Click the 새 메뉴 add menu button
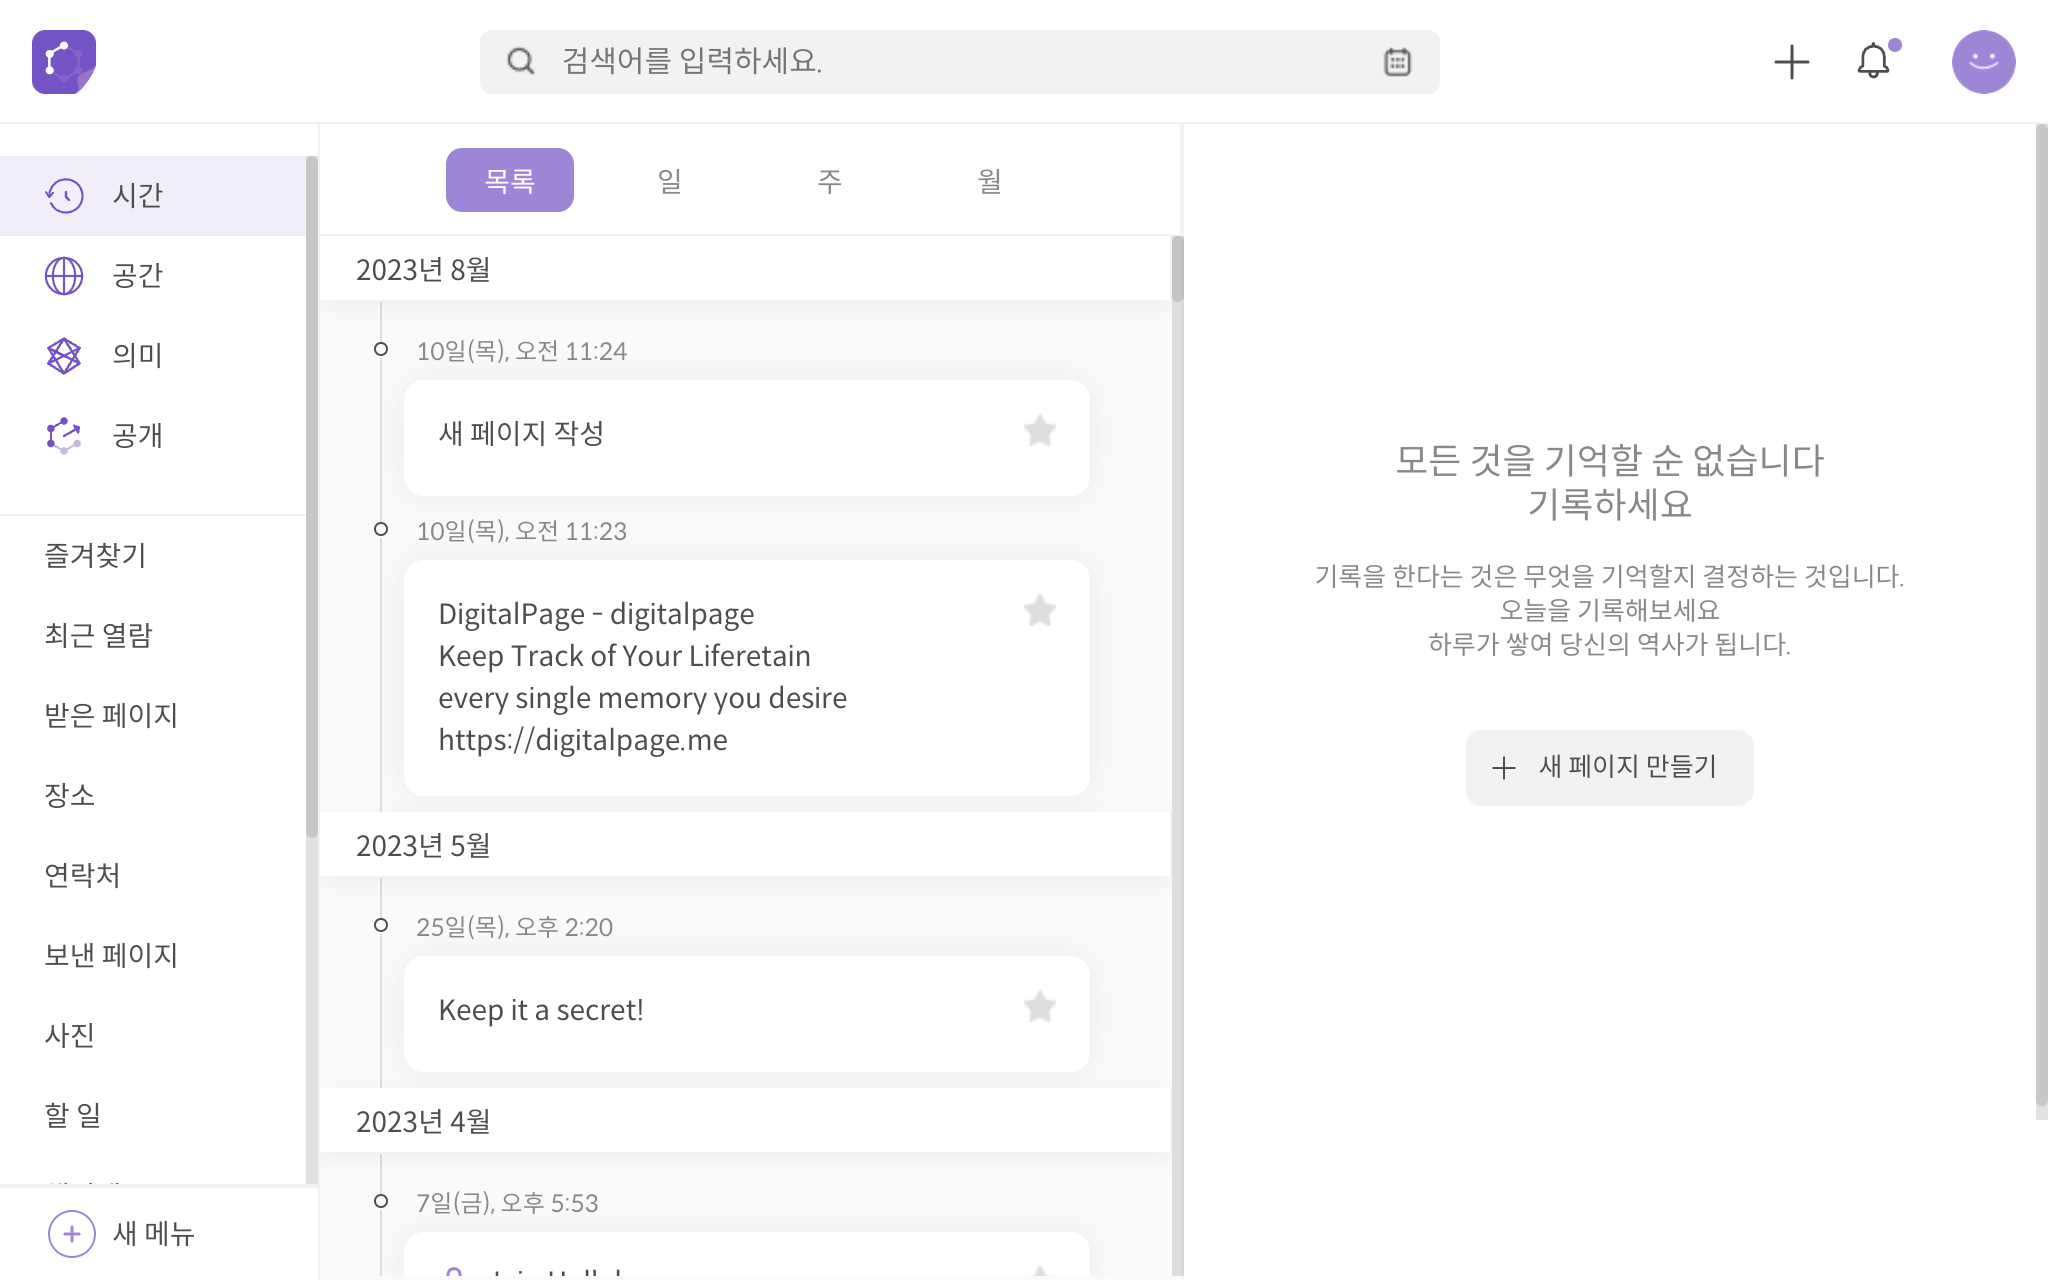 click(x=72, y=1234)
